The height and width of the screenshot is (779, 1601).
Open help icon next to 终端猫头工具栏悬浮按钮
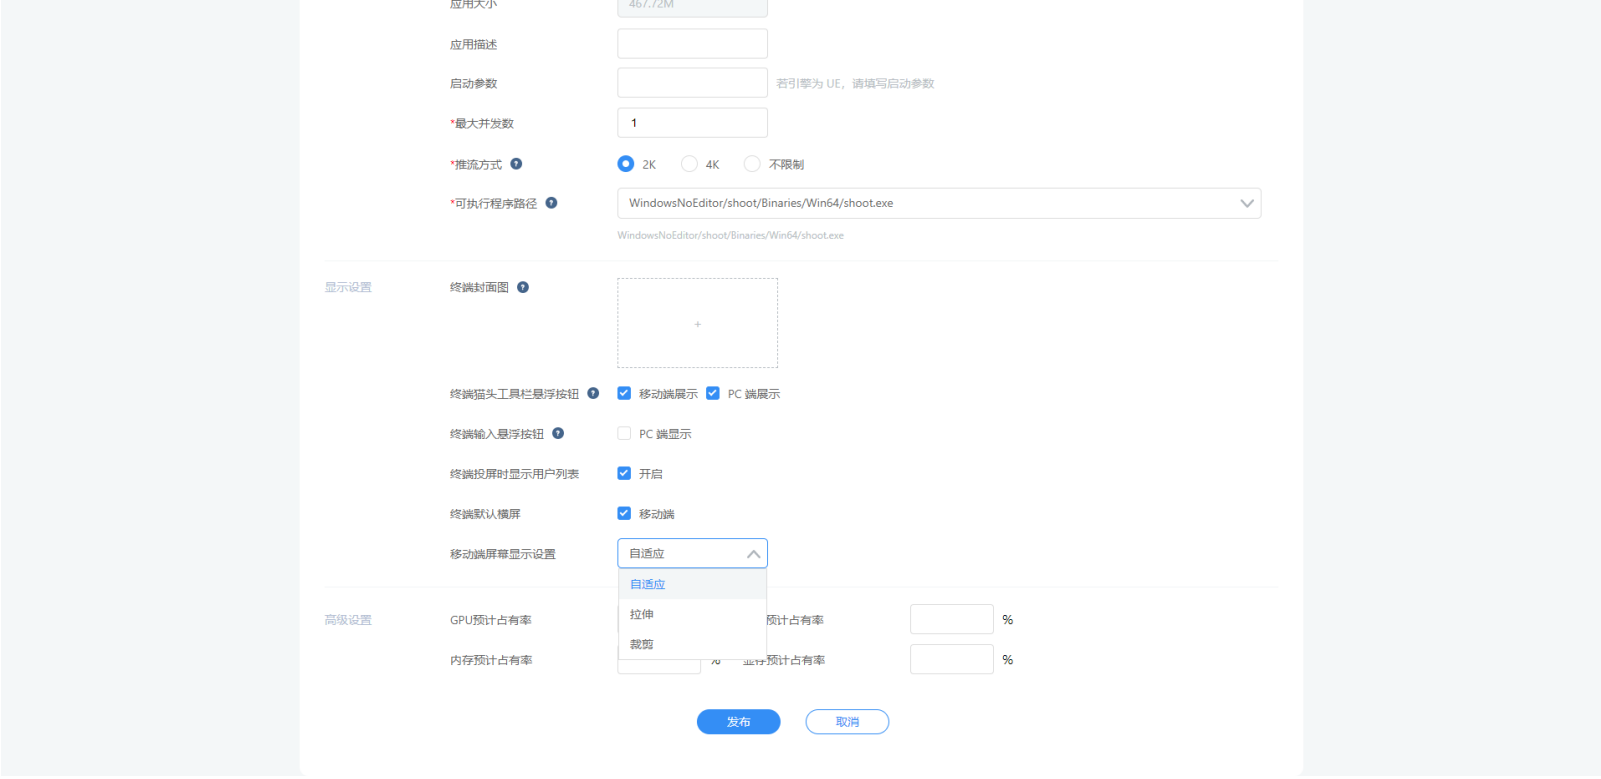pyautogui.click(x=593, y=393)
